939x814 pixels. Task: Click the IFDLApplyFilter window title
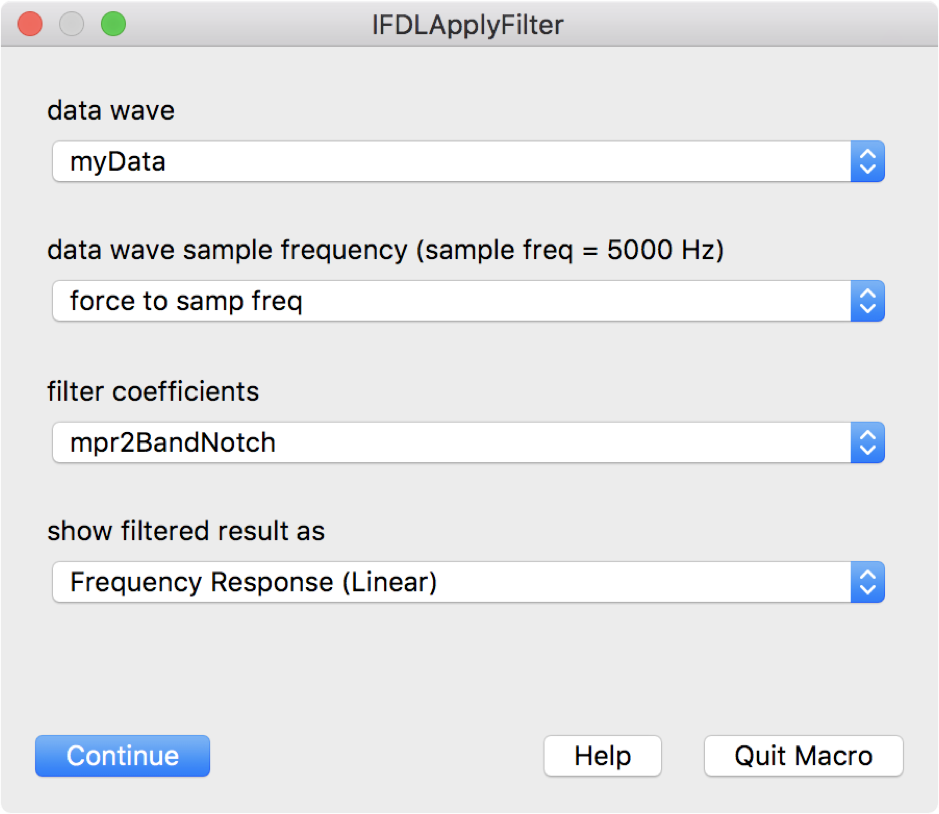[x=468, y=24]
